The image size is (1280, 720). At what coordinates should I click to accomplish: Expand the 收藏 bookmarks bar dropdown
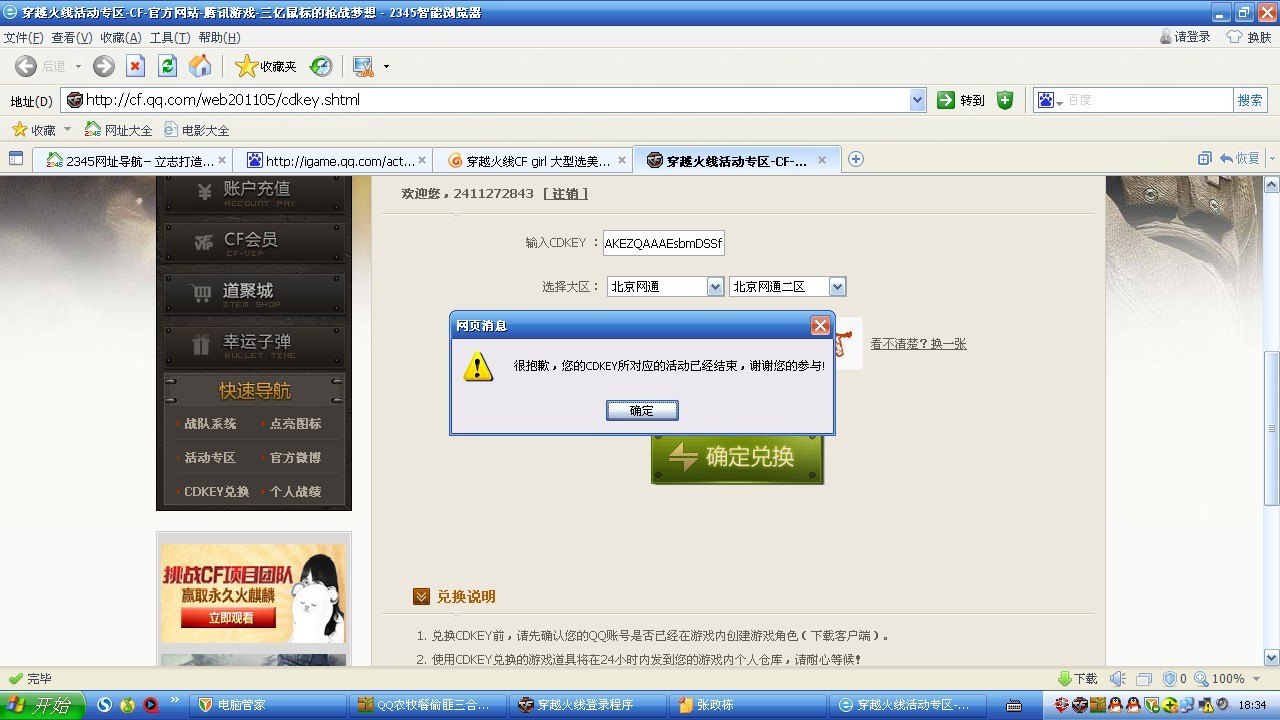[68, 129]
